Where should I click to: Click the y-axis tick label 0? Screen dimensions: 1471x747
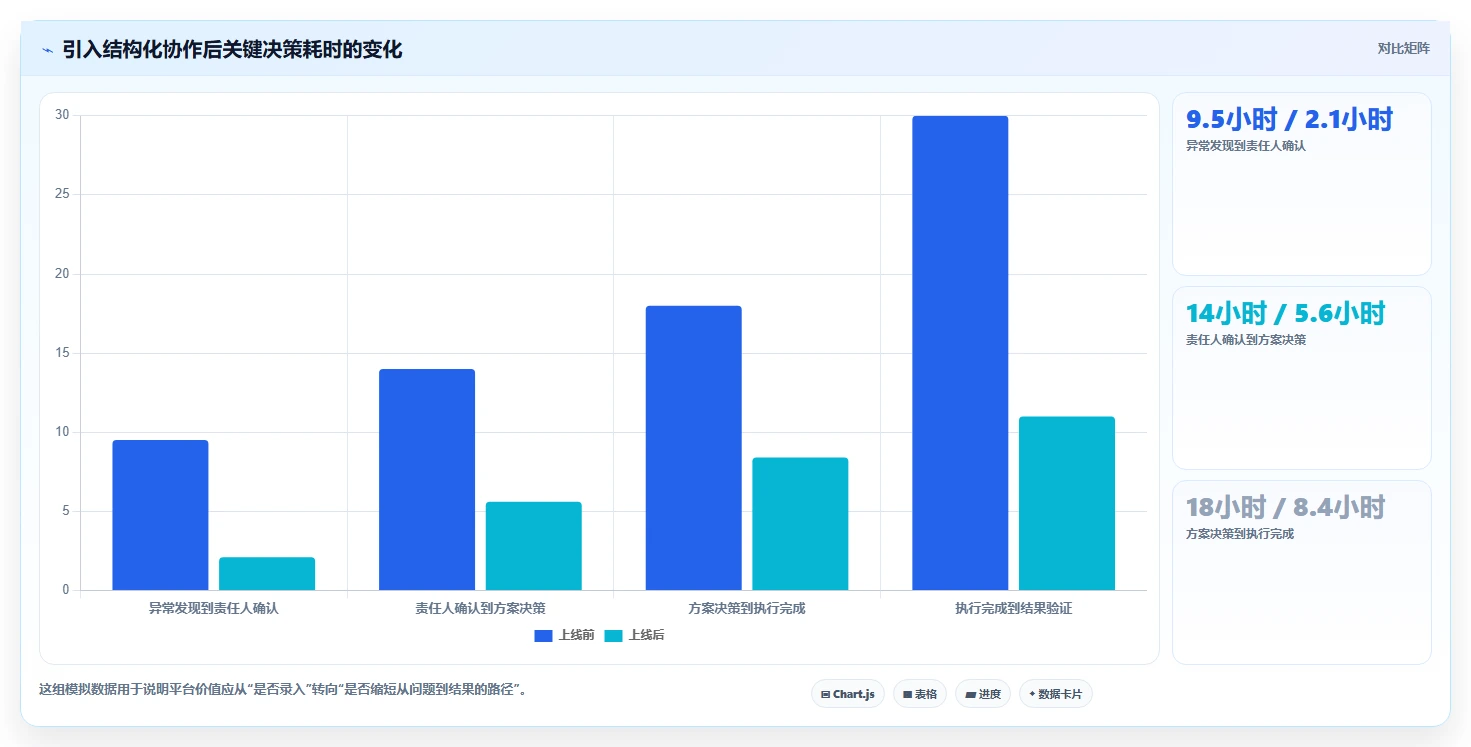[x=66, y=590]
